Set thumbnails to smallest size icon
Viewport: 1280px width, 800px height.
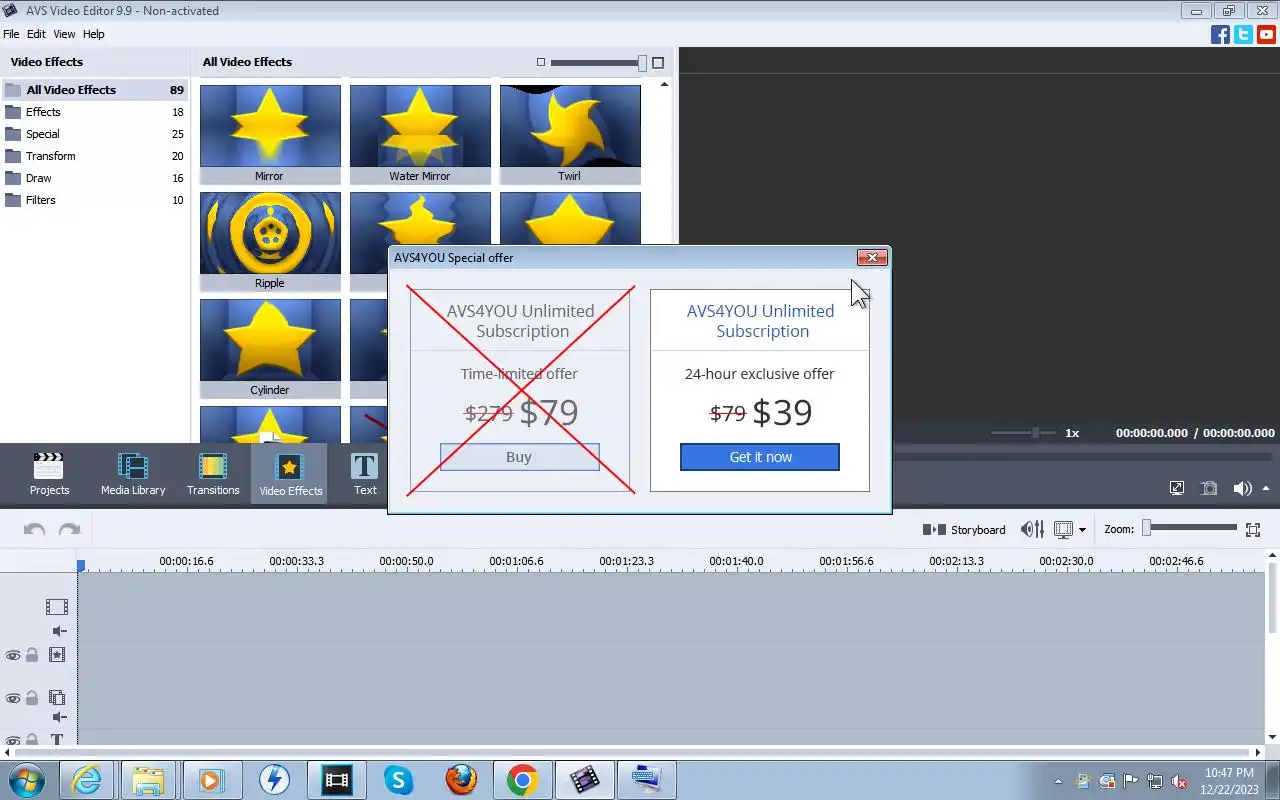pos(541,63)
